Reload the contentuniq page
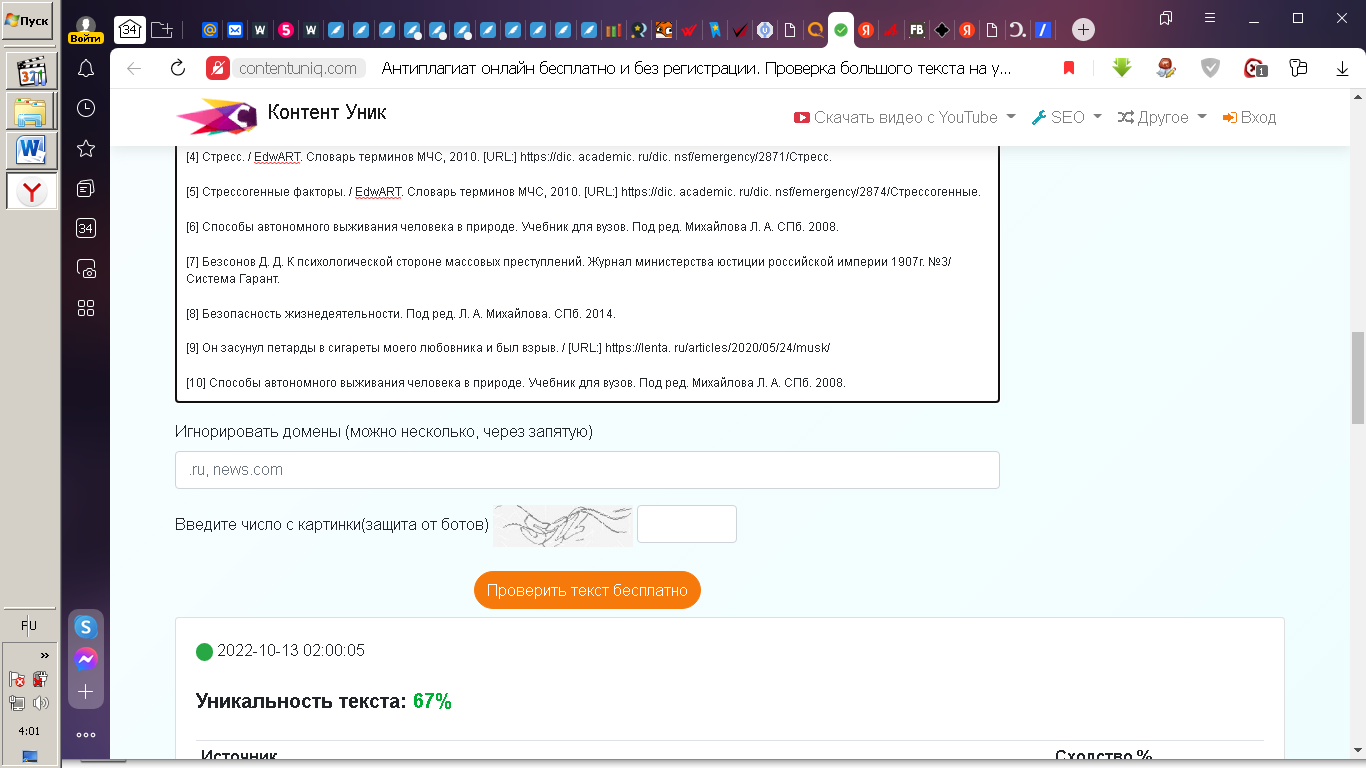The image size is (1366, 768). click(x=178, y=68)
